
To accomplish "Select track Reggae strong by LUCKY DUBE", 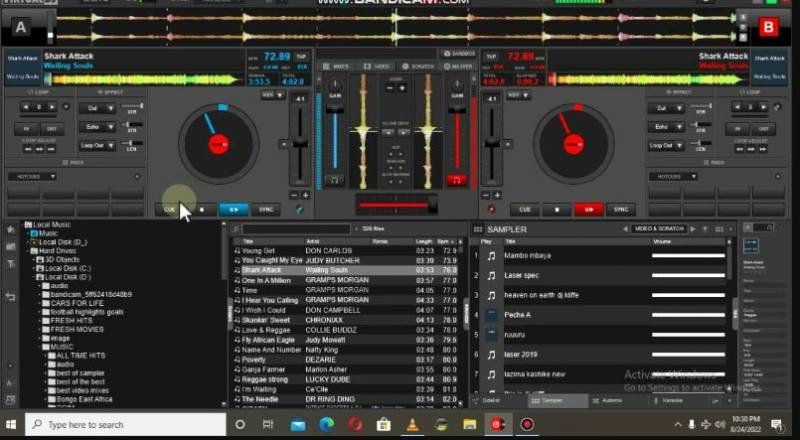I will pyautogui.click(x=345, y=380).
